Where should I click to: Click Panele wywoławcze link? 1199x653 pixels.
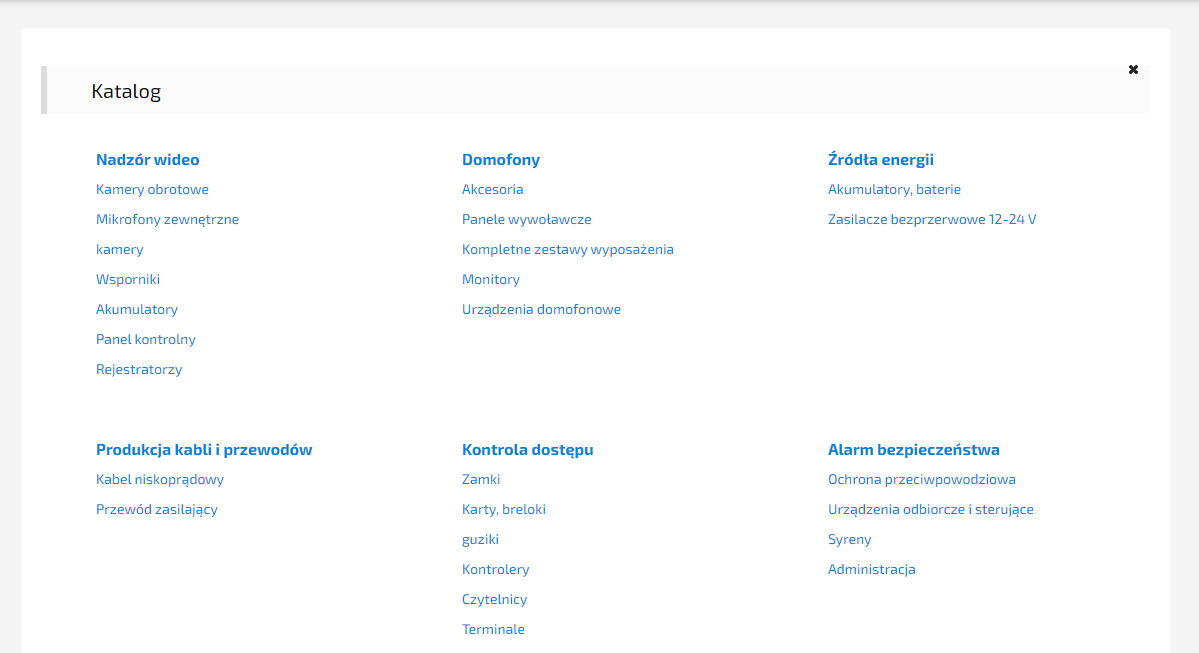526,220
